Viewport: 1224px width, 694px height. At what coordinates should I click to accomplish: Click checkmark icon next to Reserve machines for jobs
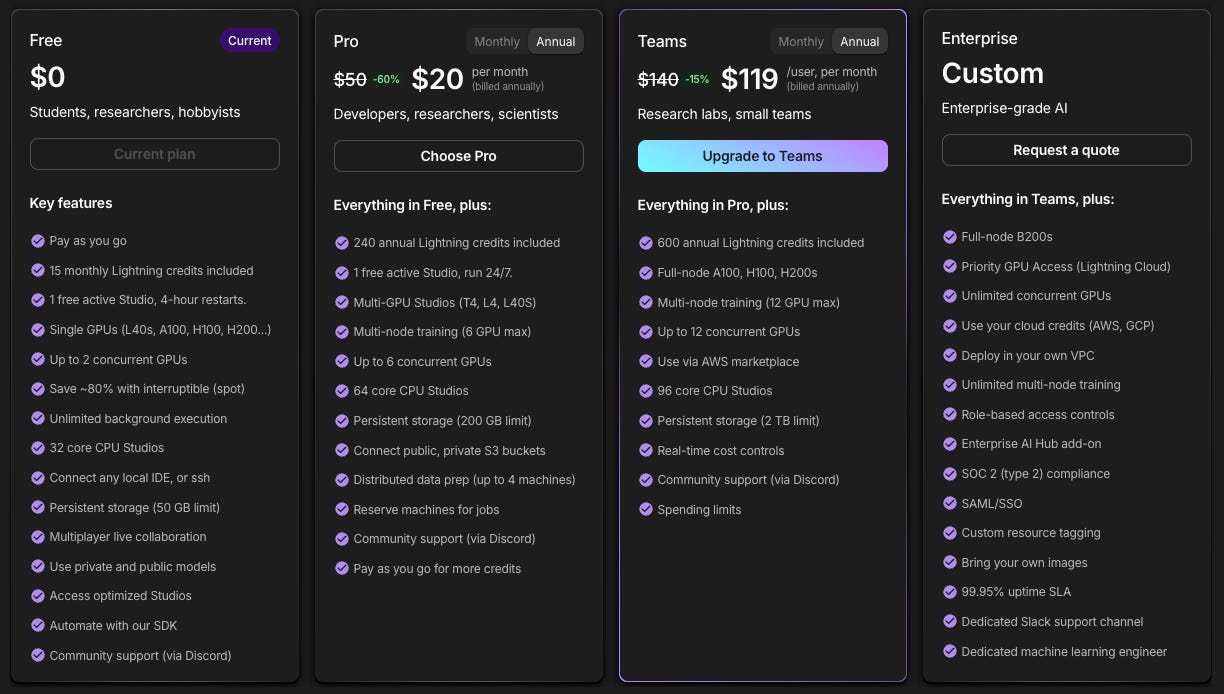342,510
